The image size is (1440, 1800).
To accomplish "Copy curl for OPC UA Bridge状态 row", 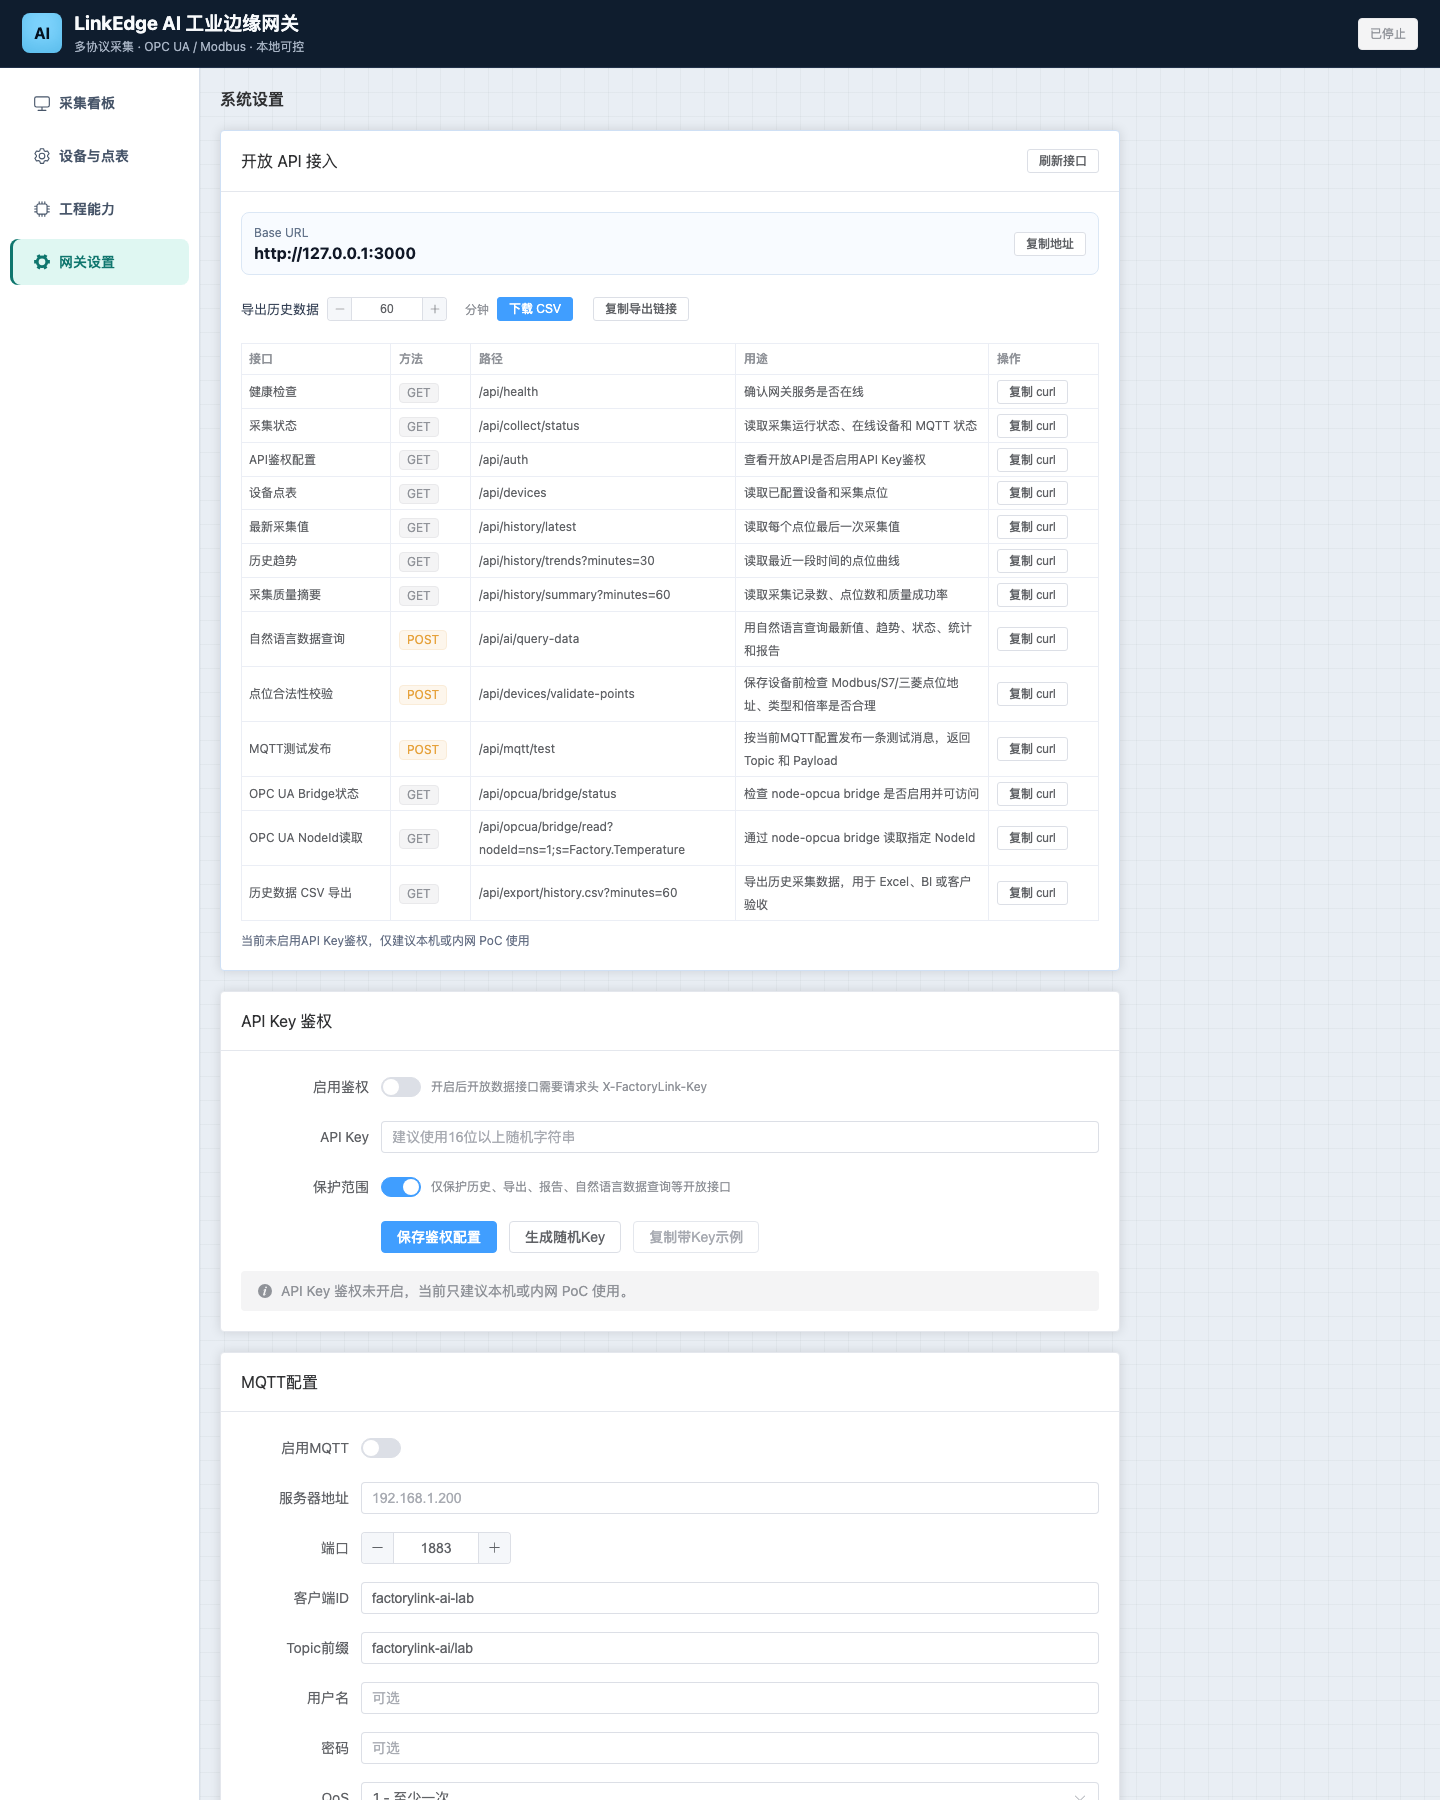I will click(1032, 794).
